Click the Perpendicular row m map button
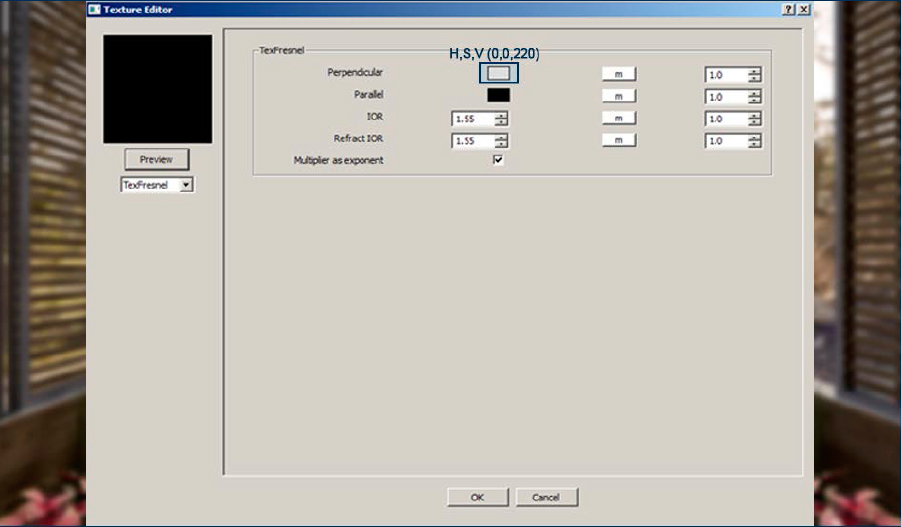Image resolution: width=901 pixels, height=527 pixels. click(619, 74)
